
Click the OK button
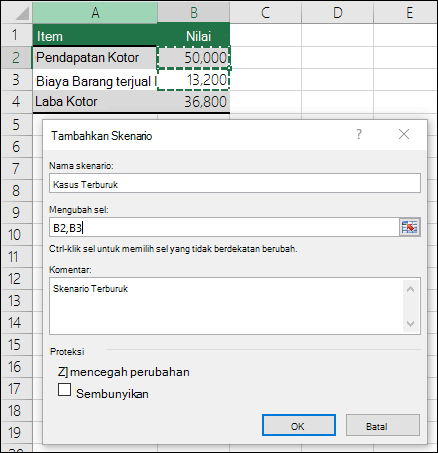(x=299, y=426)
